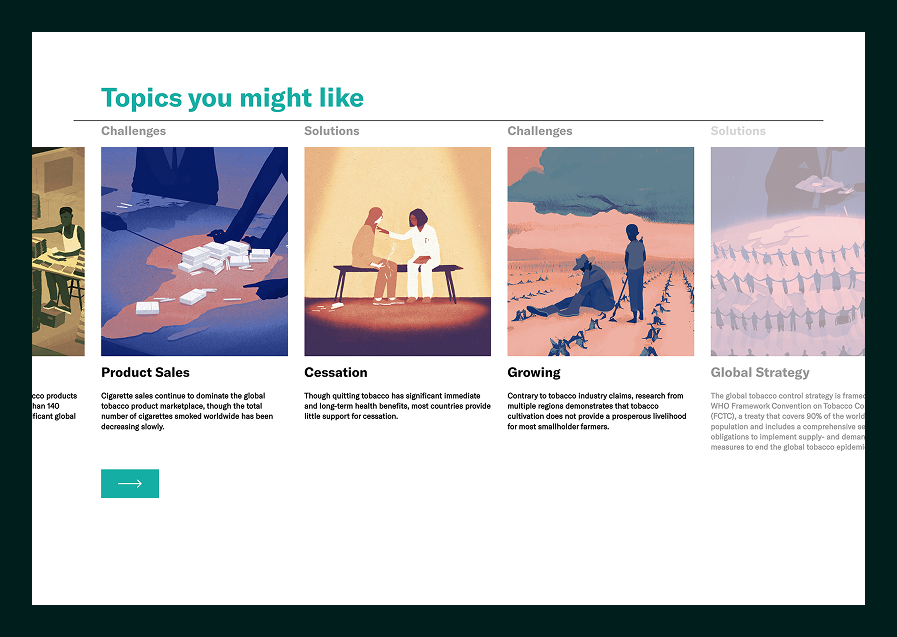Click the Product Sales illustration
Screen dimensions: 897x637
pos(194,251)
